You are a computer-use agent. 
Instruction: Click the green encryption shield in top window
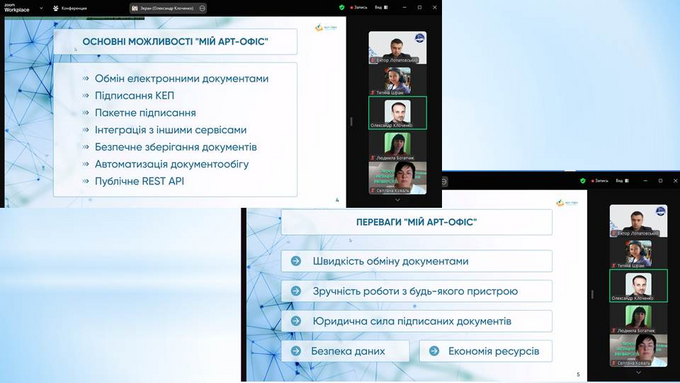342,7
